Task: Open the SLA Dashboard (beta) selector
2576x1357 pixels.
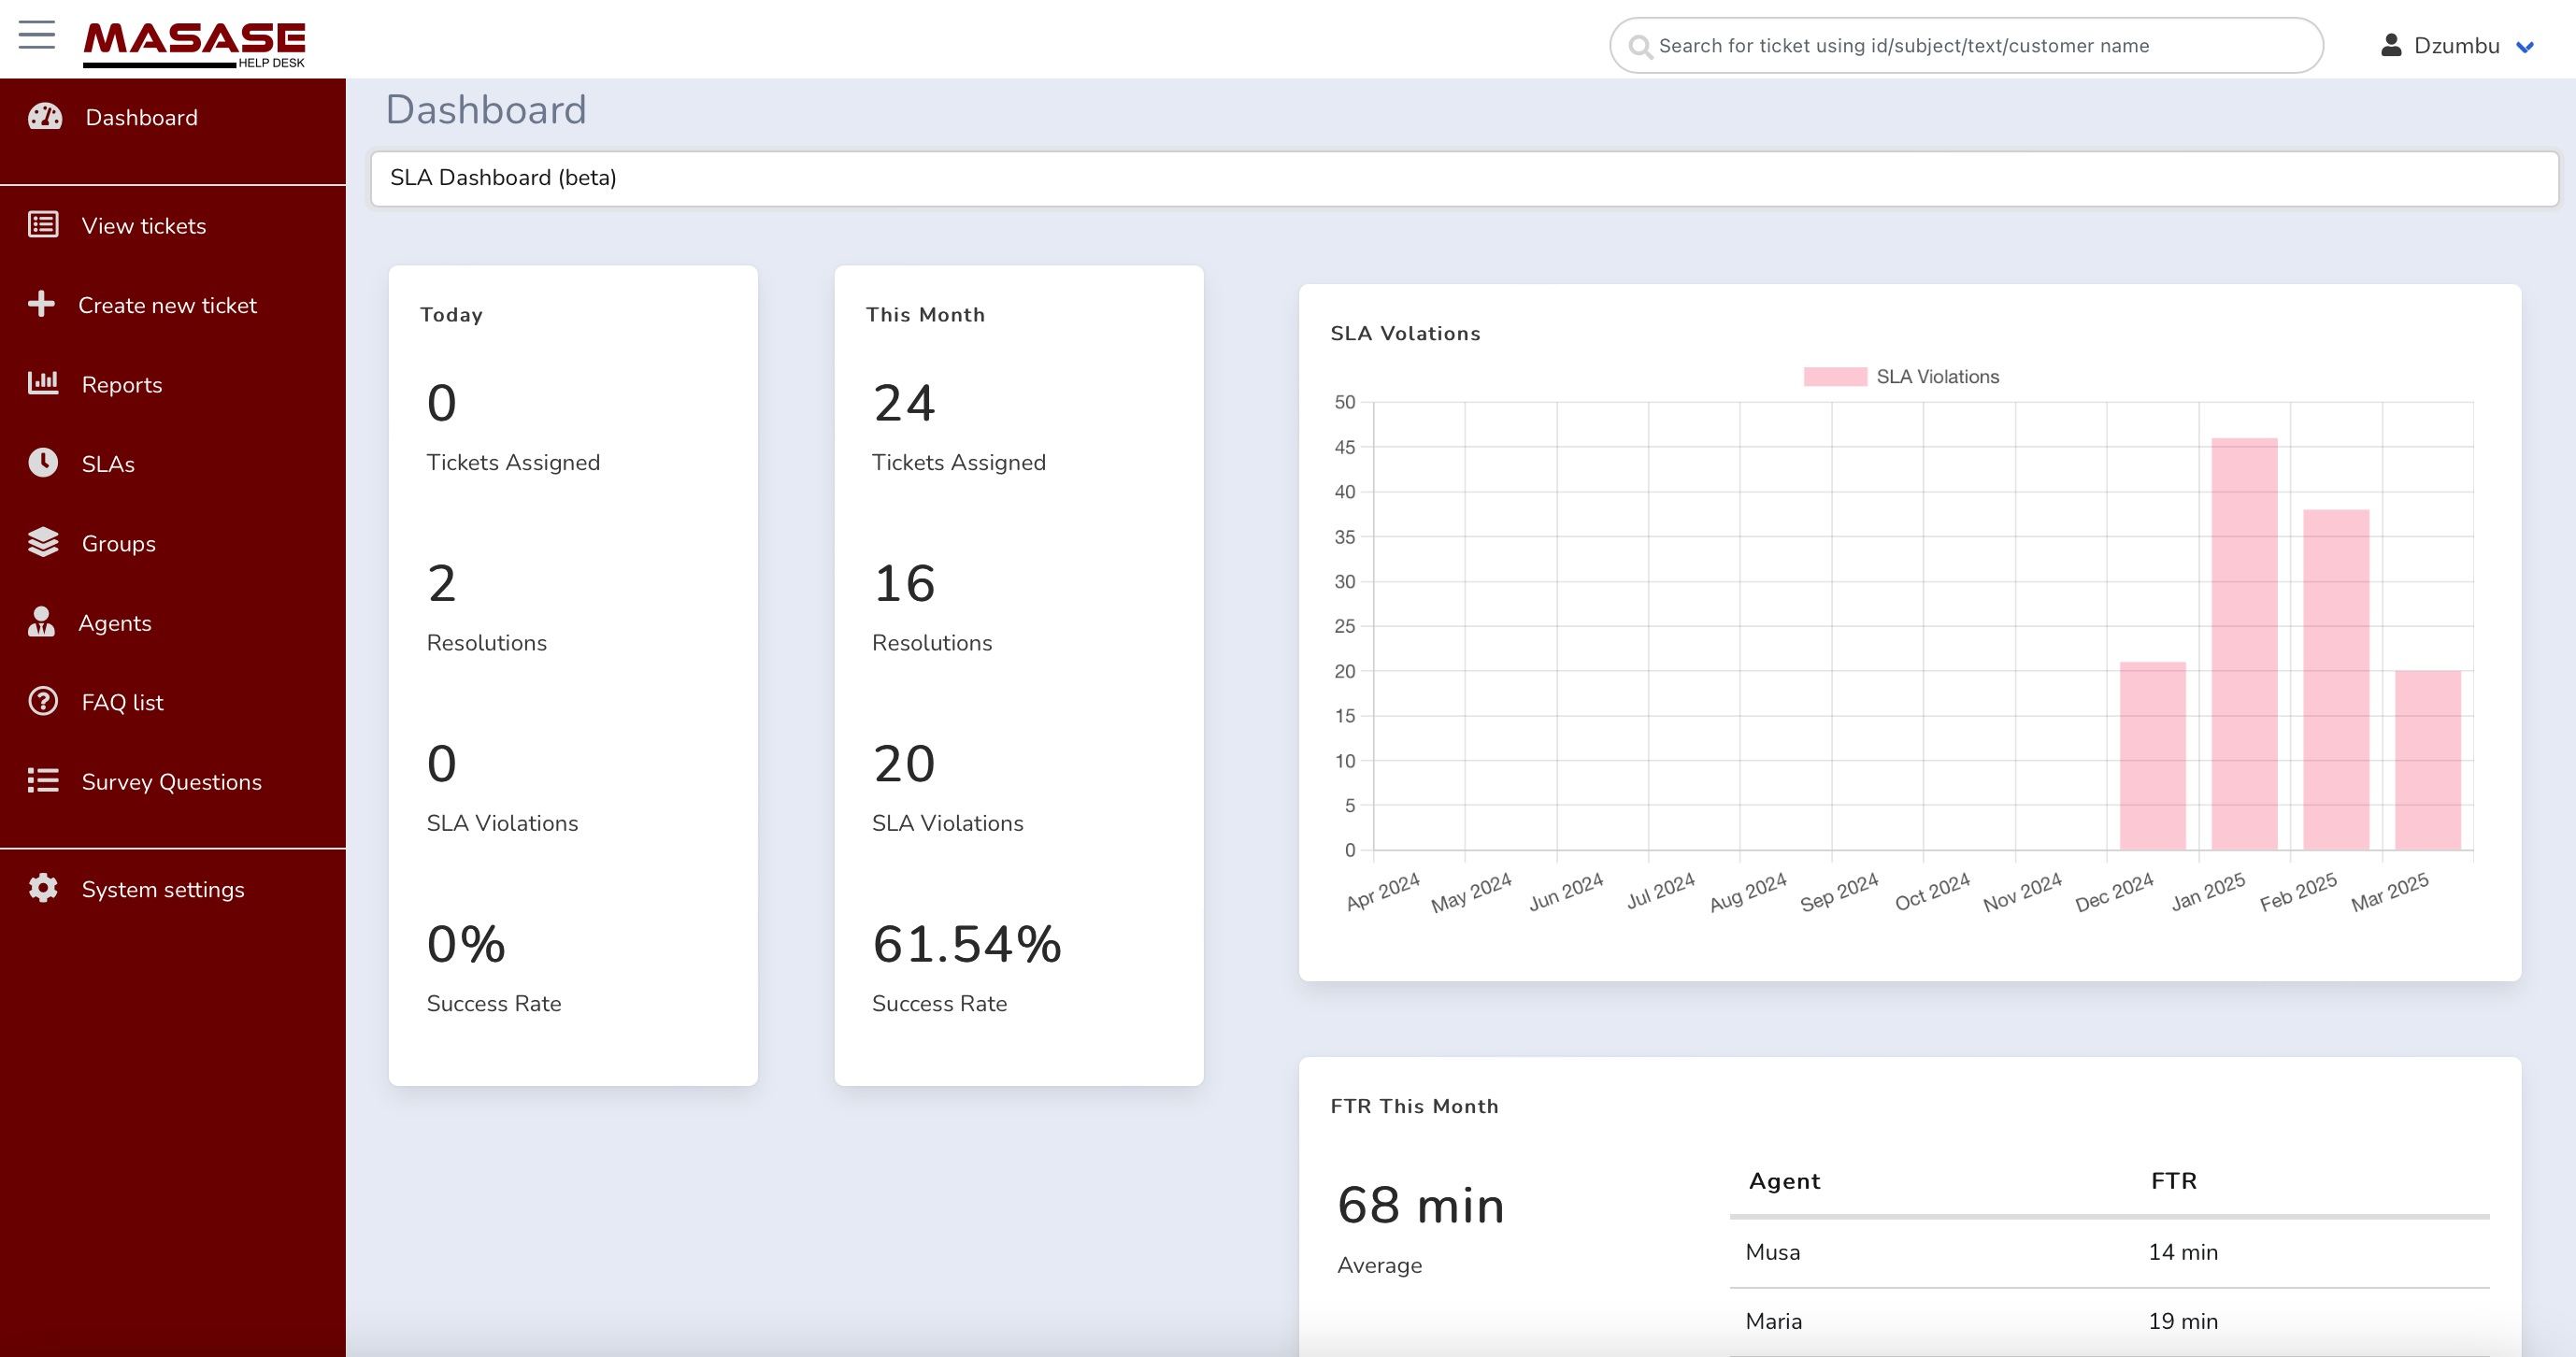Action: coord(1463,178)
